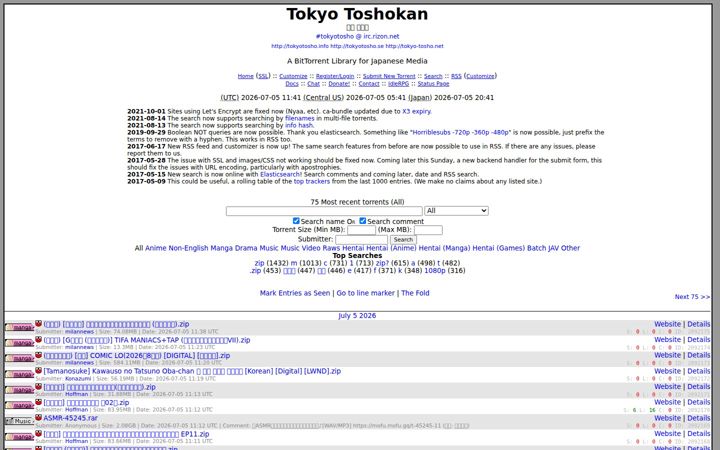The width and height of the screenshot is (720, 450).
Task: Click manga badge of the 74.08MB milannews row
Action: tap(19, 327)
